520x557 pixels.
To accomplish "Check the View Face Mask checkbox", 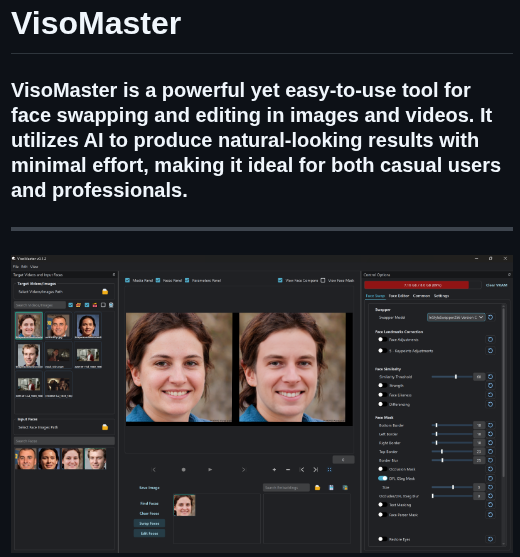I will pos(323,280).
